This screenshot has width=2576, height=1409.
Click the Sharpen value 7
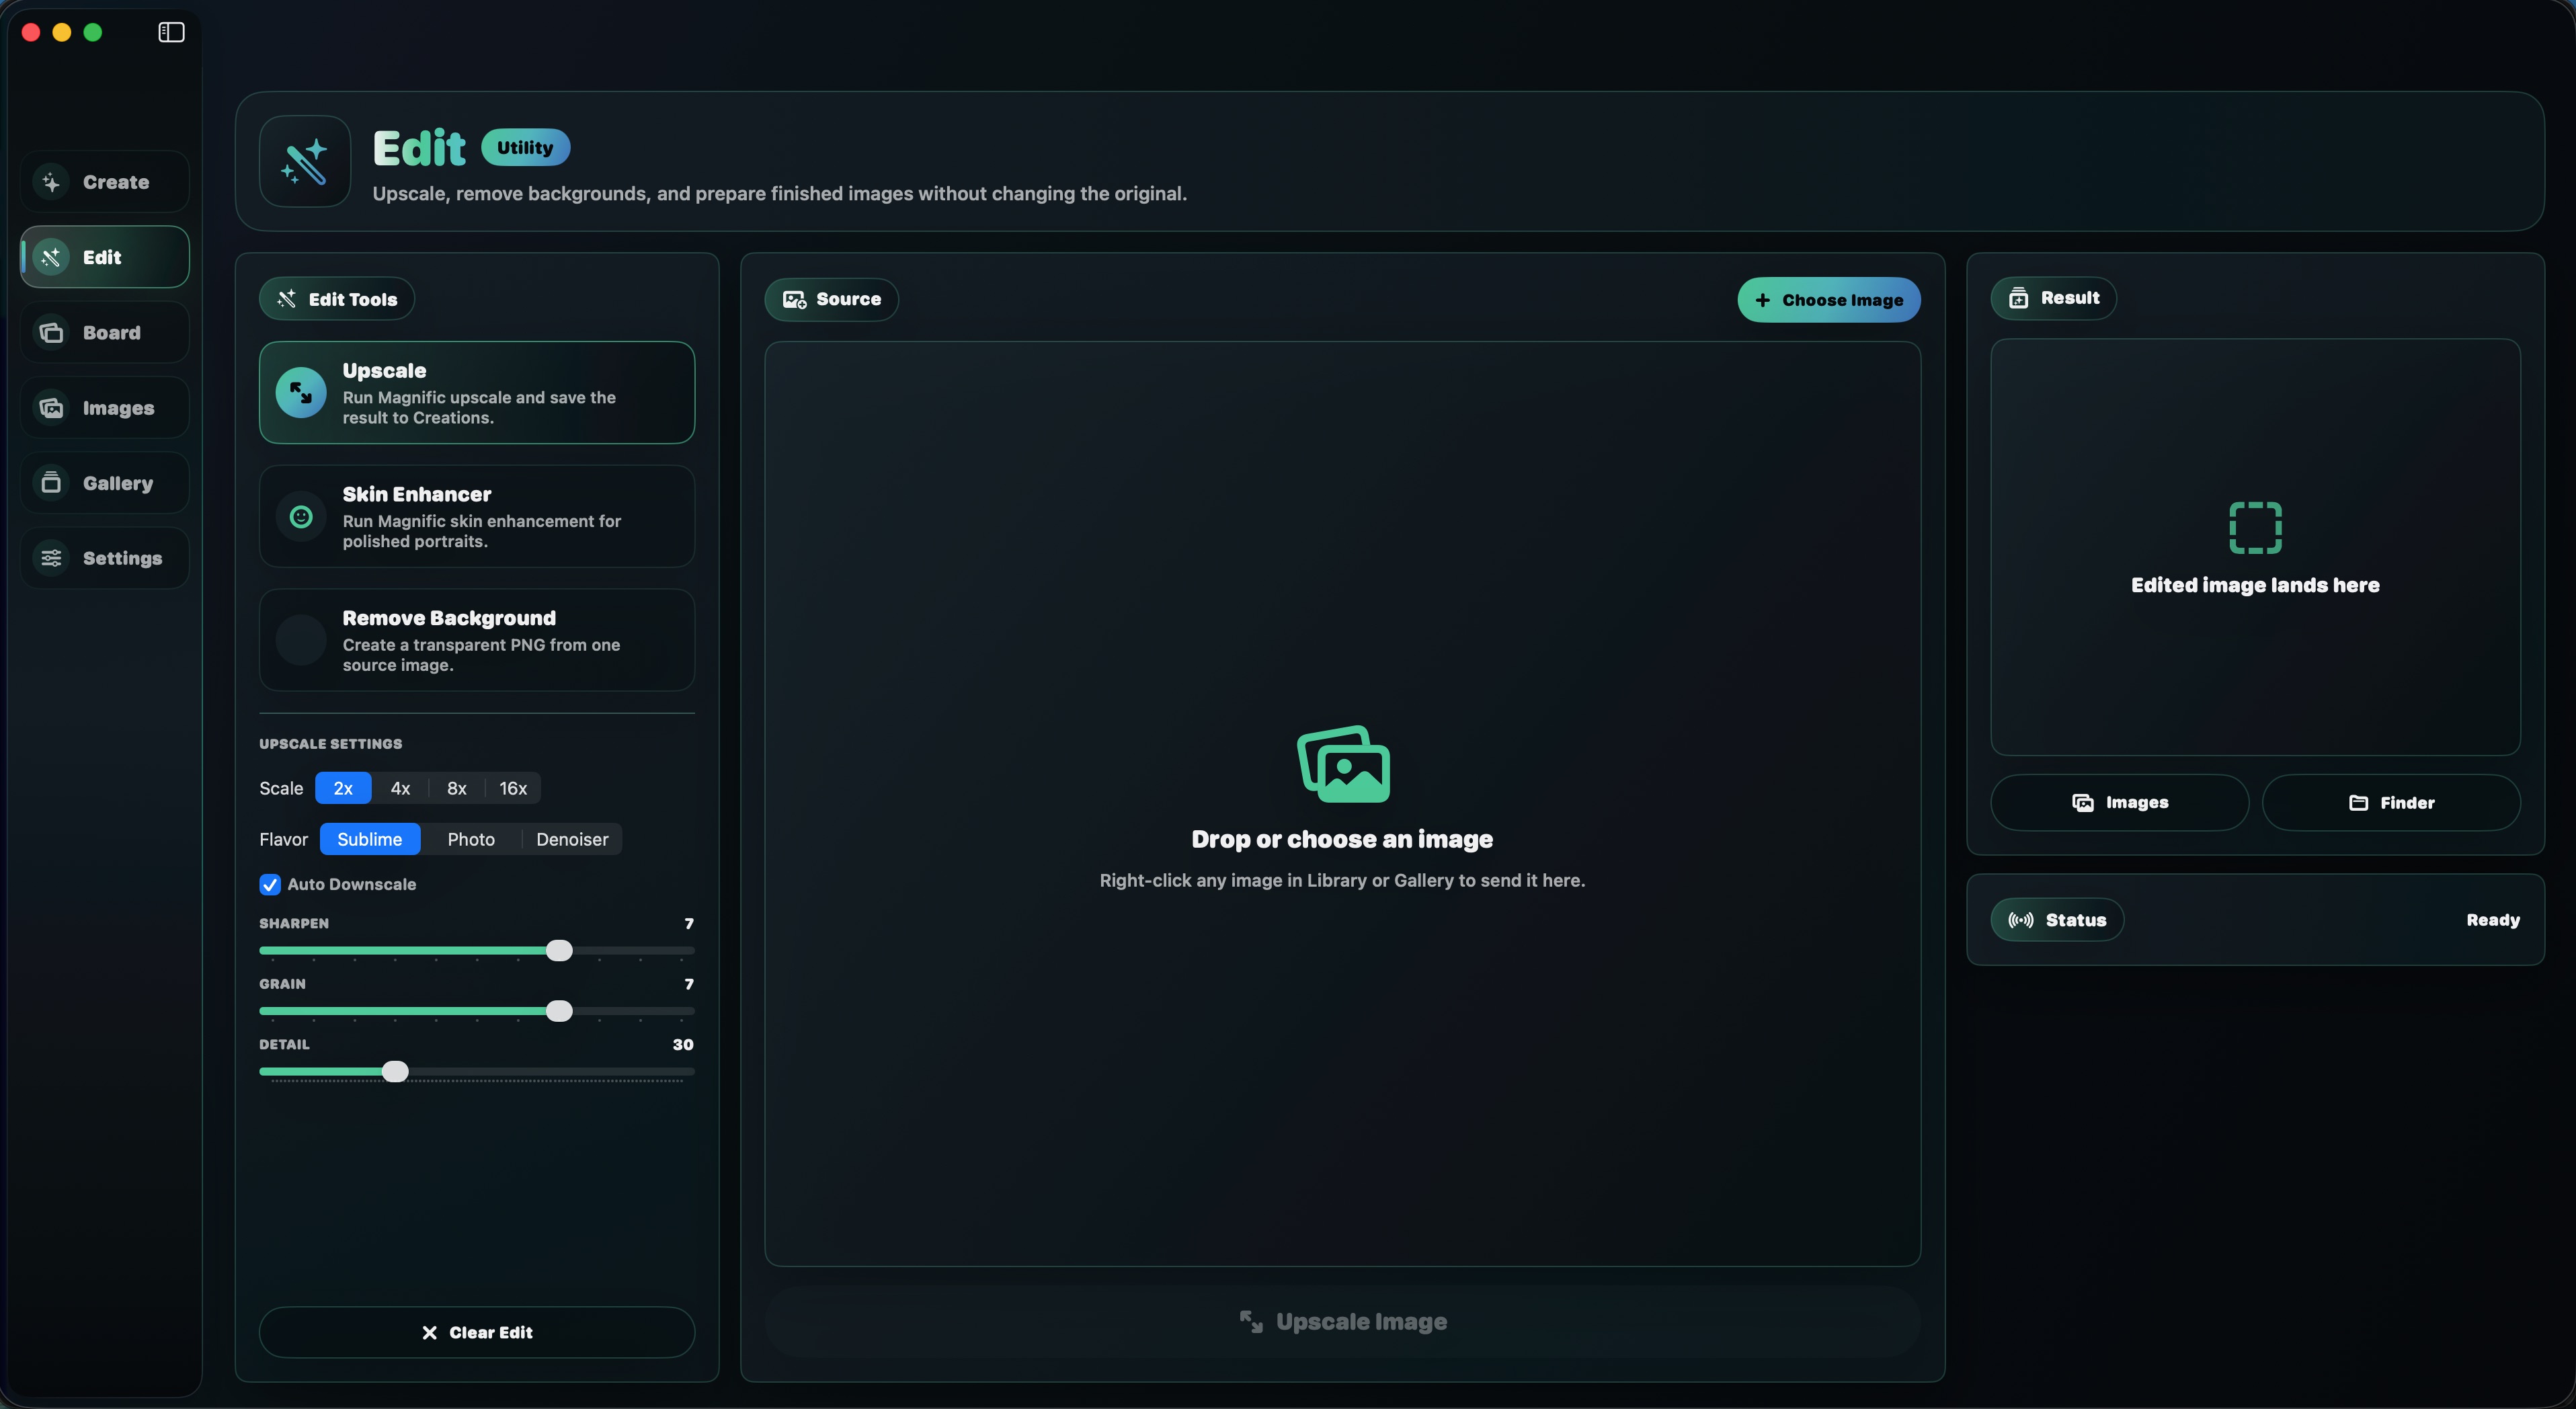click(x=689, y=923)
